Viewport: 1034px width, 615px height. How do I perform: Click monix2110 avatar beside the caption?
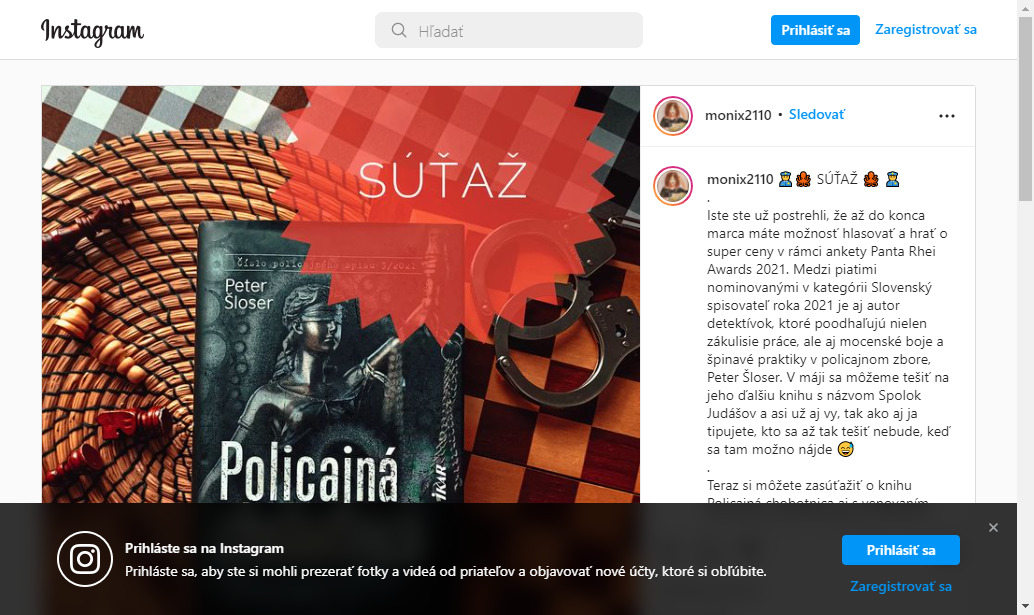pos(673,186)
